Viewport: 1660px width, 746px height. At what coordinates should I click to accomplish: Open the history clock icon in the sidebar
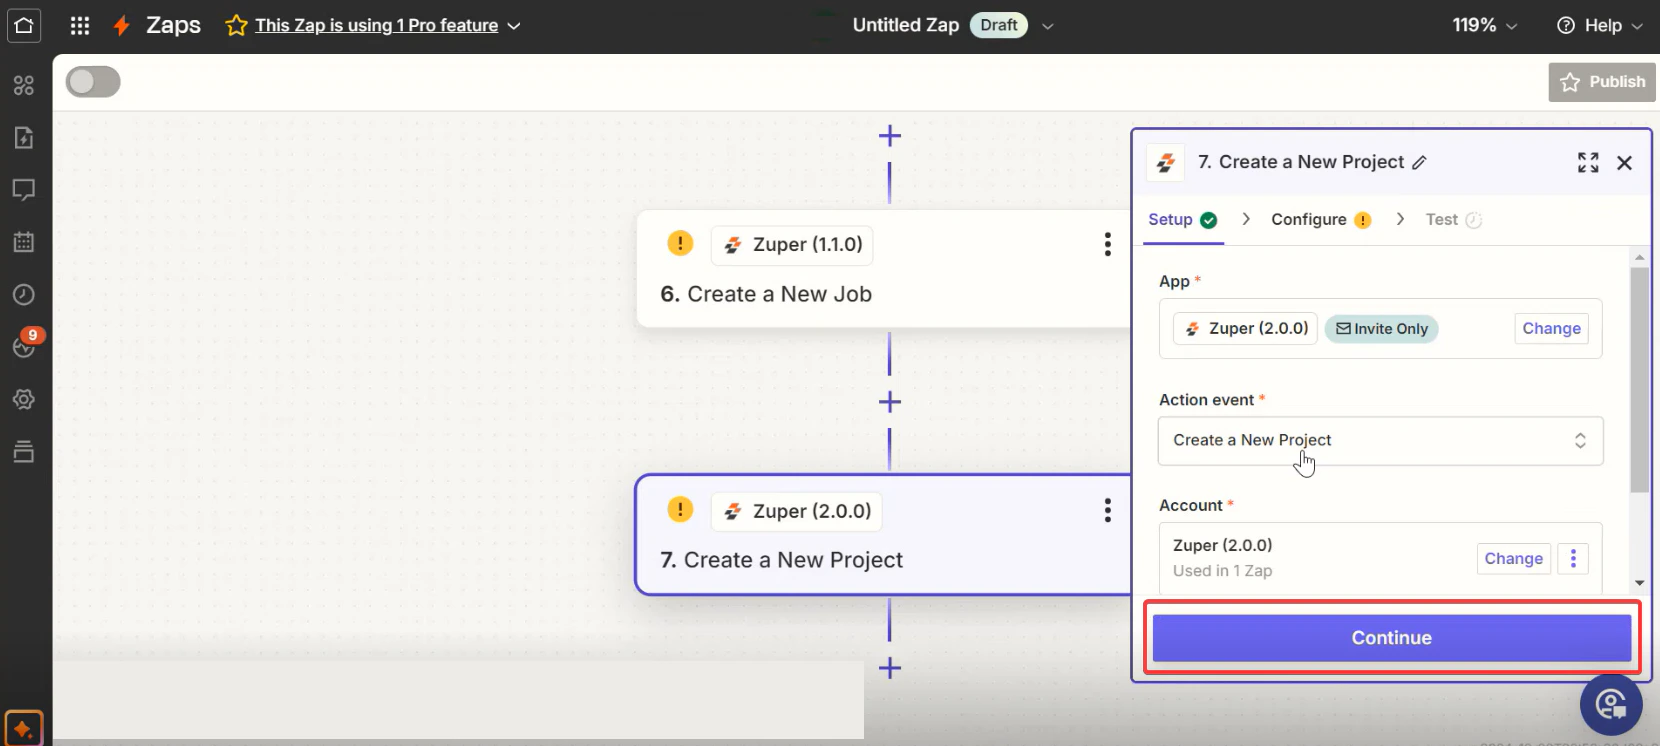[24, 294]
